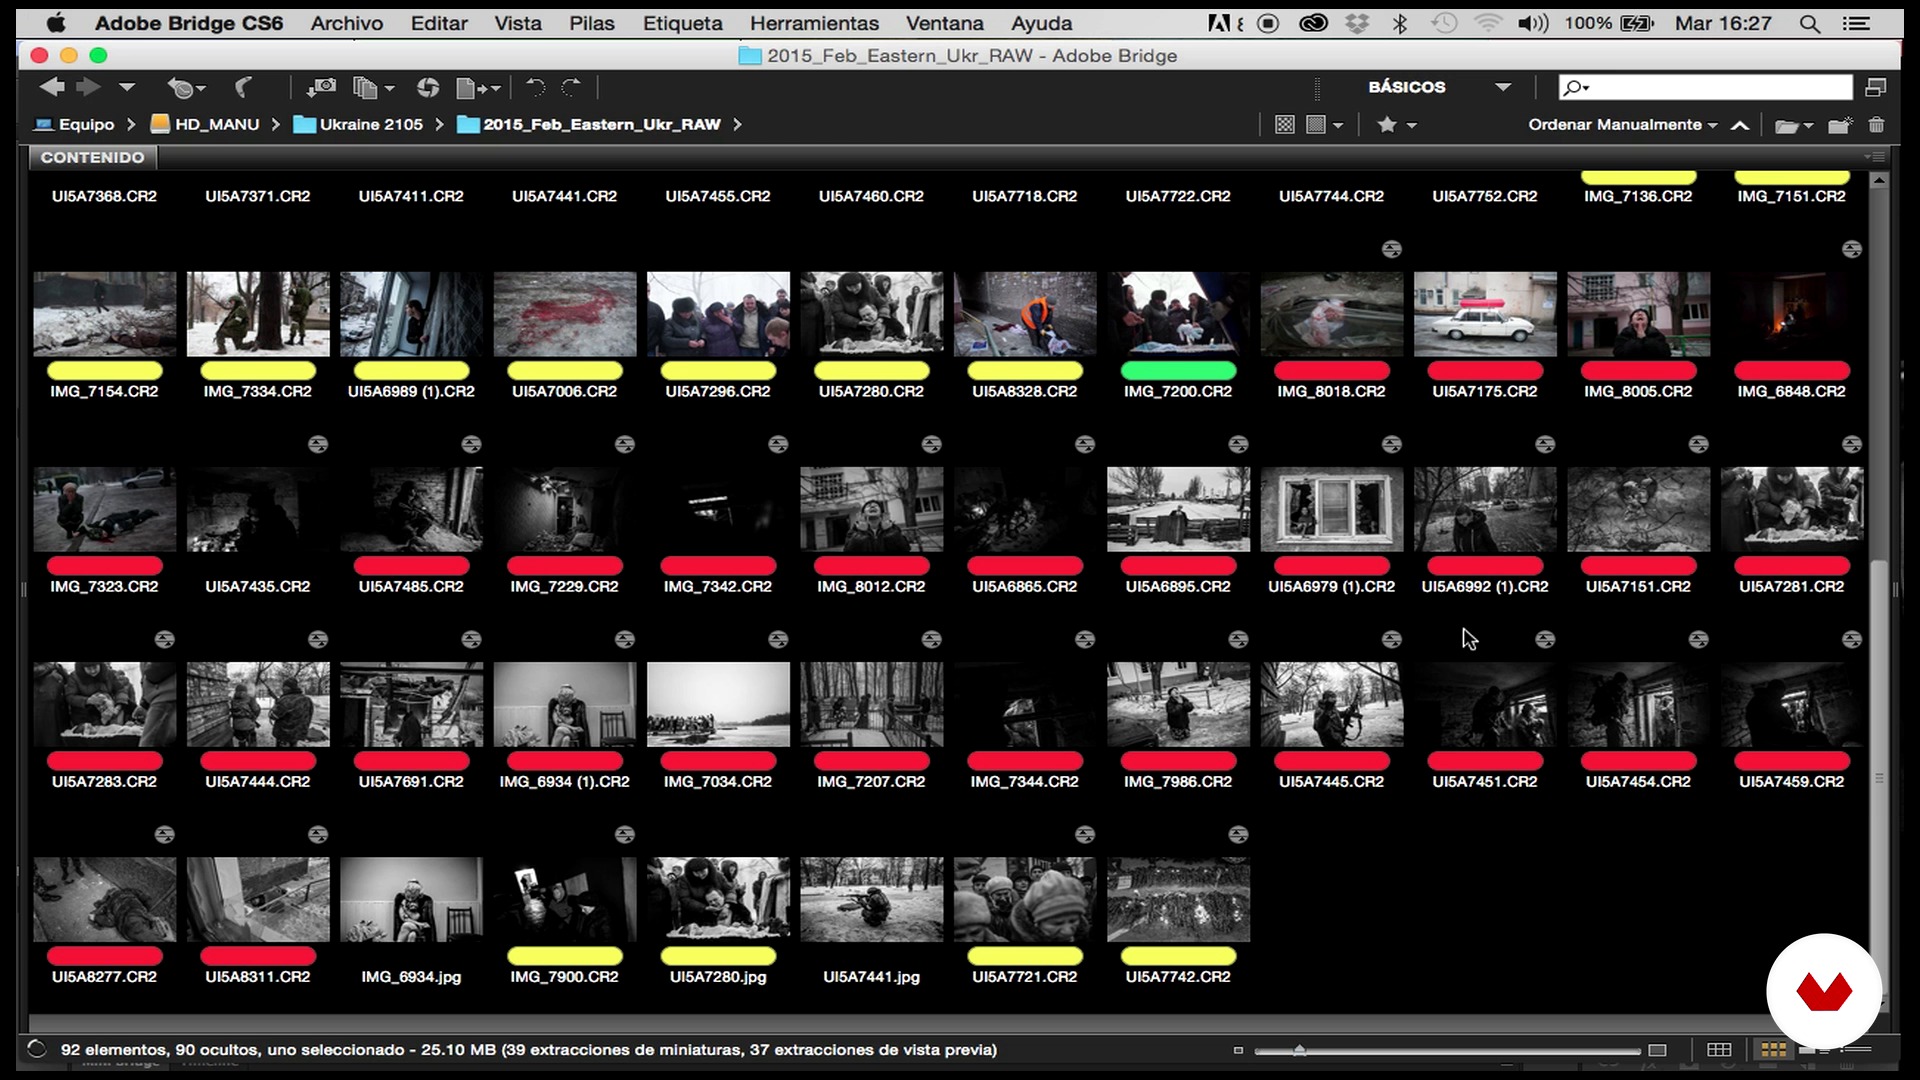Open the Vista menu

(518, 23)
